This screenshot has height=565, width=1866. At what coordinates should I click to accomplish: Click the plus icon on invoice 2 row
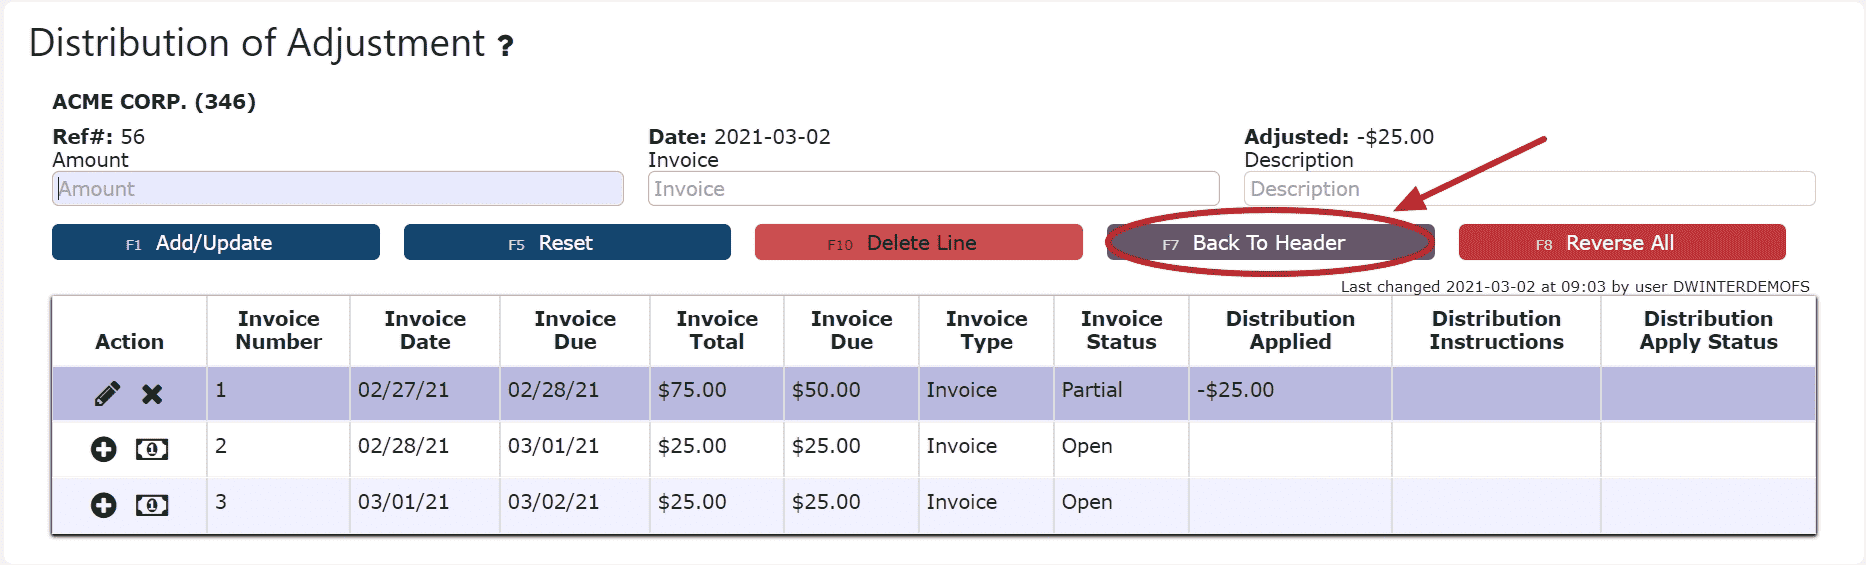pyautogui.click(x=104, y=449)
